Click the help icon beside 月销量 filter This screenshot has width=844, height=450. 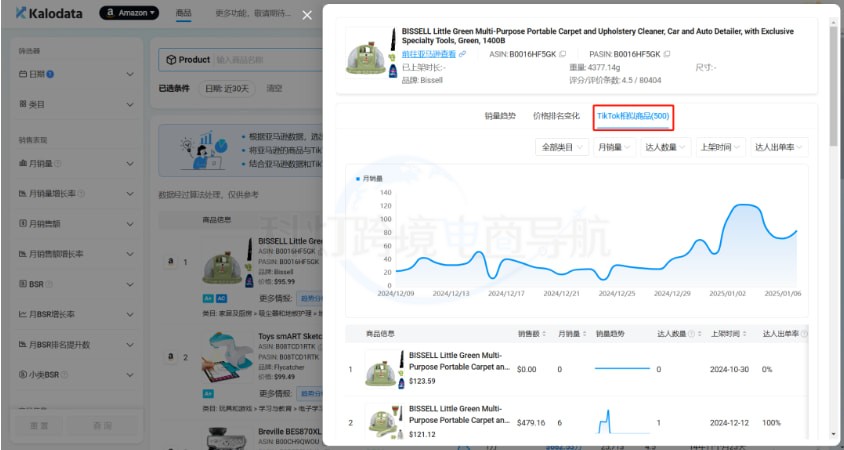[58, 163]
